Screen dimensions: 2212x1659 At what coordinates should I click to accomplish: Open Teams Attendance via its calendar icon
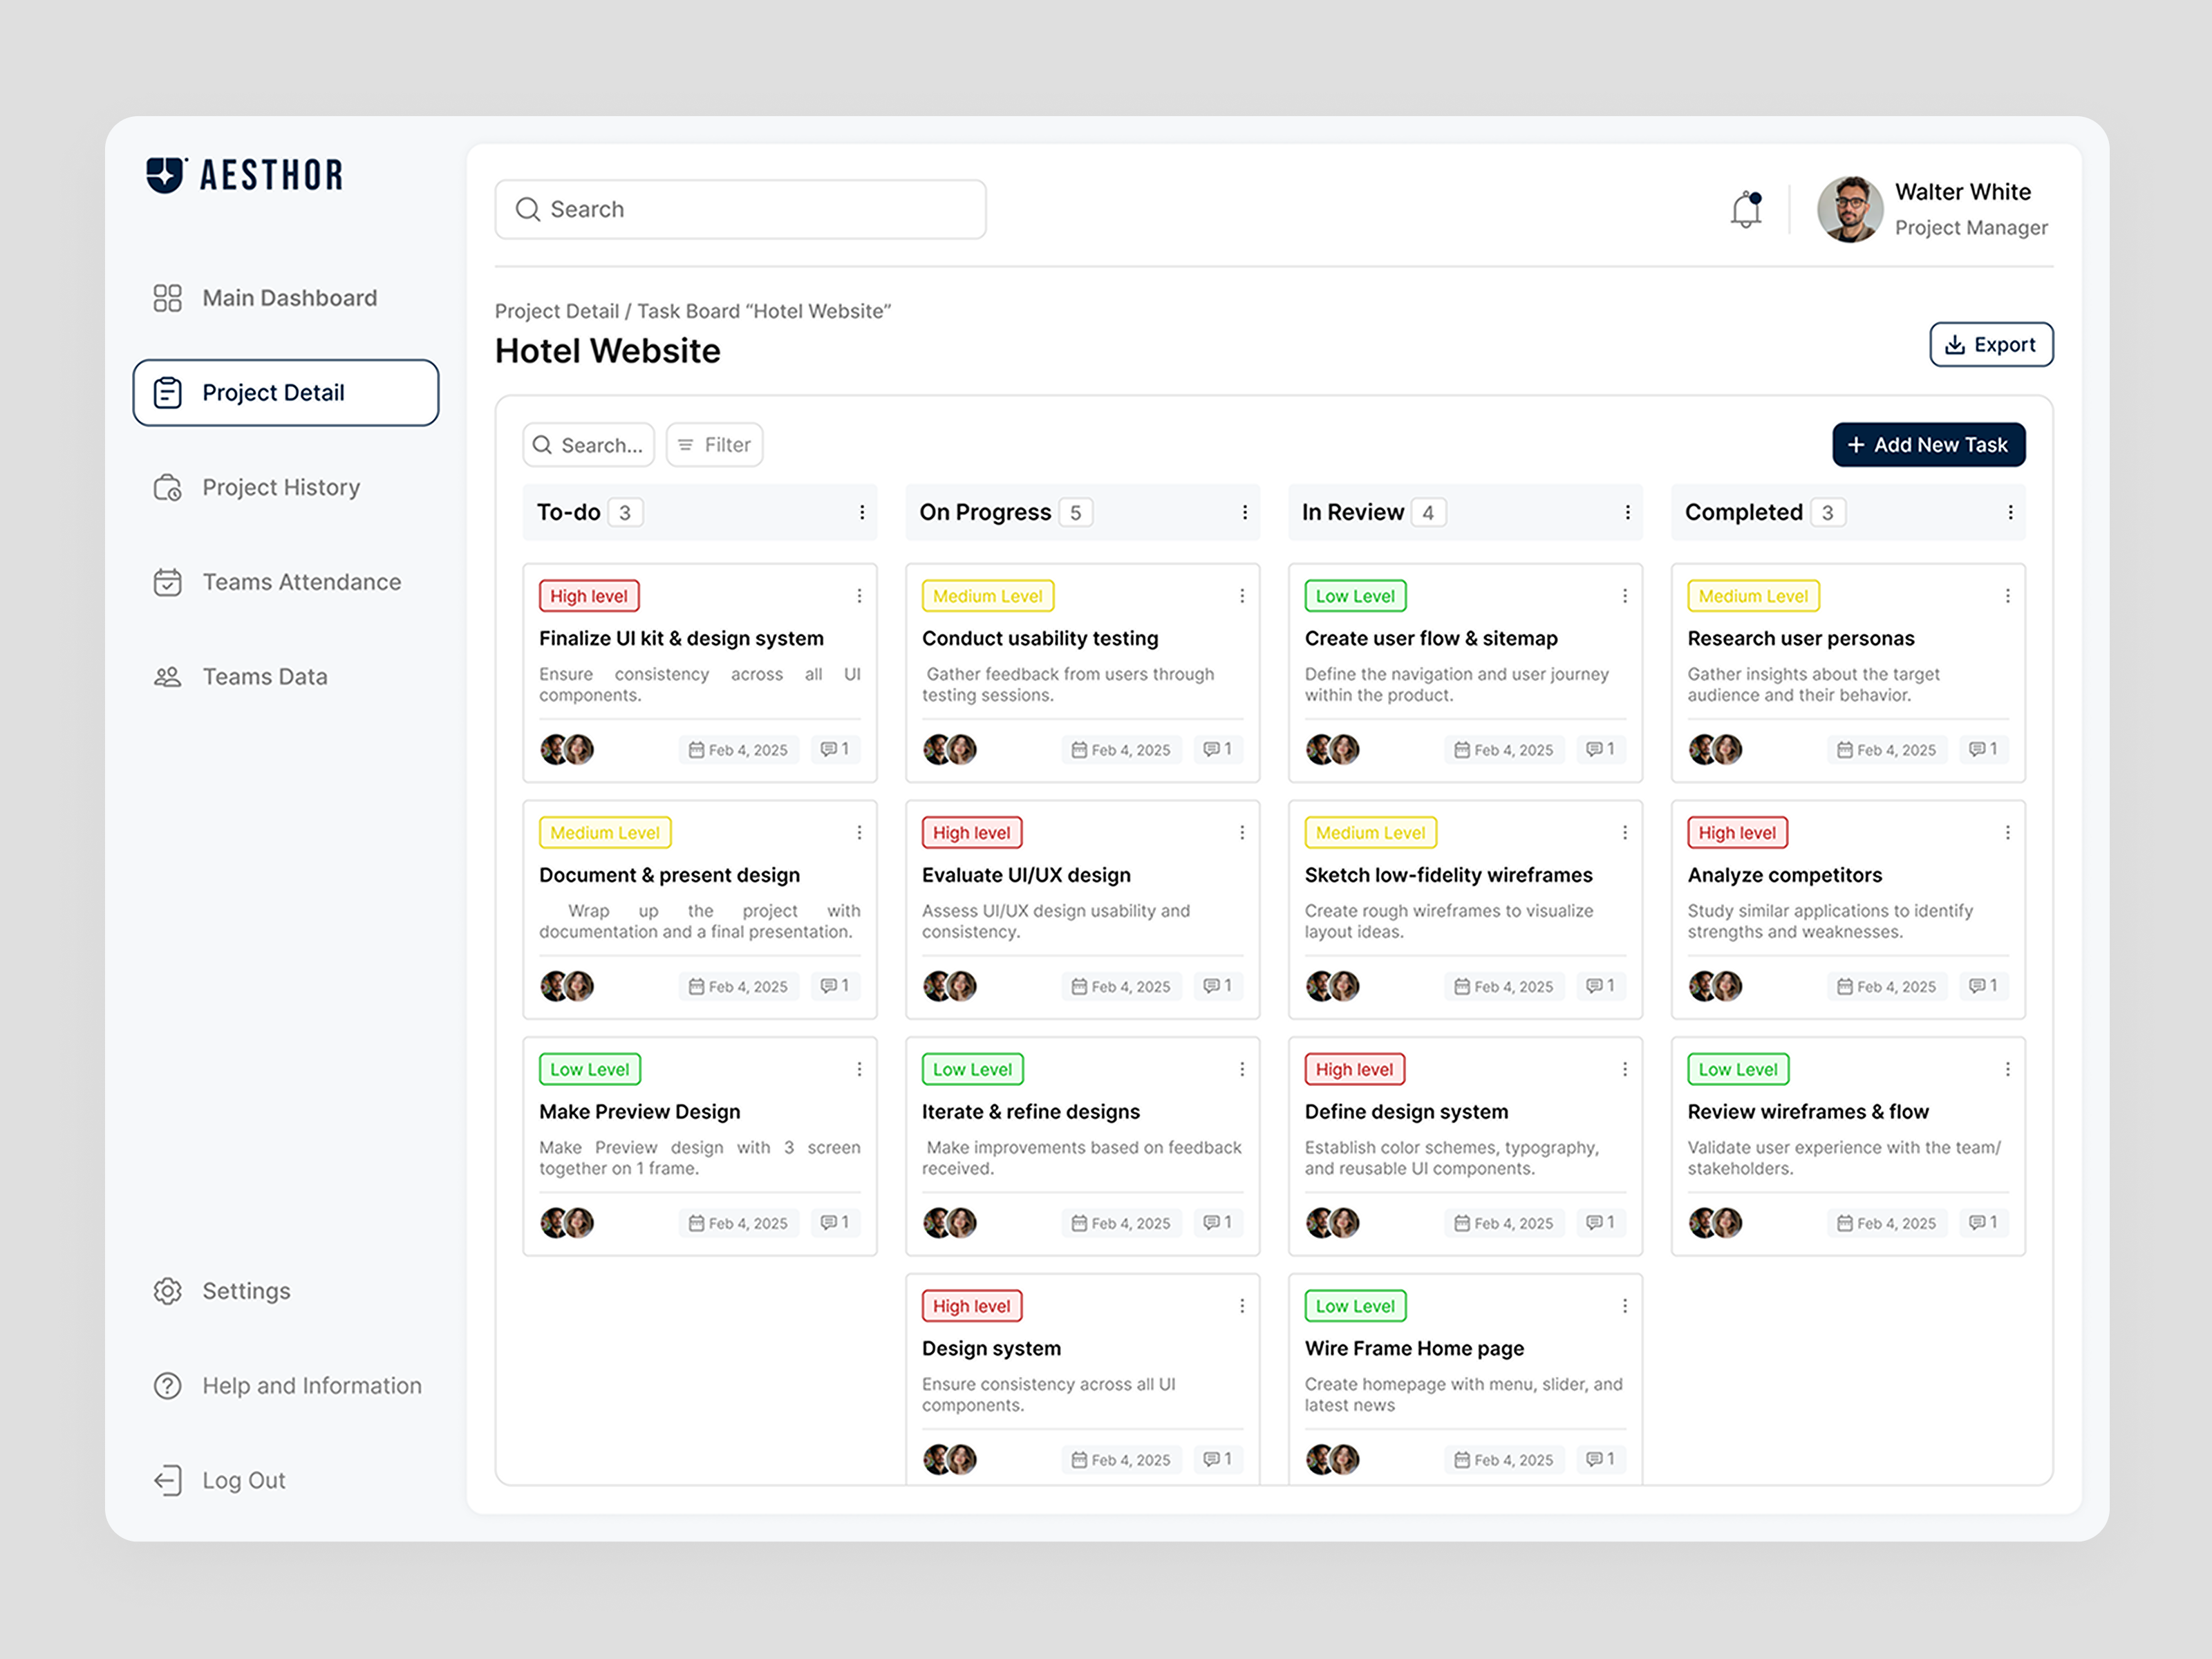[167, 581]
